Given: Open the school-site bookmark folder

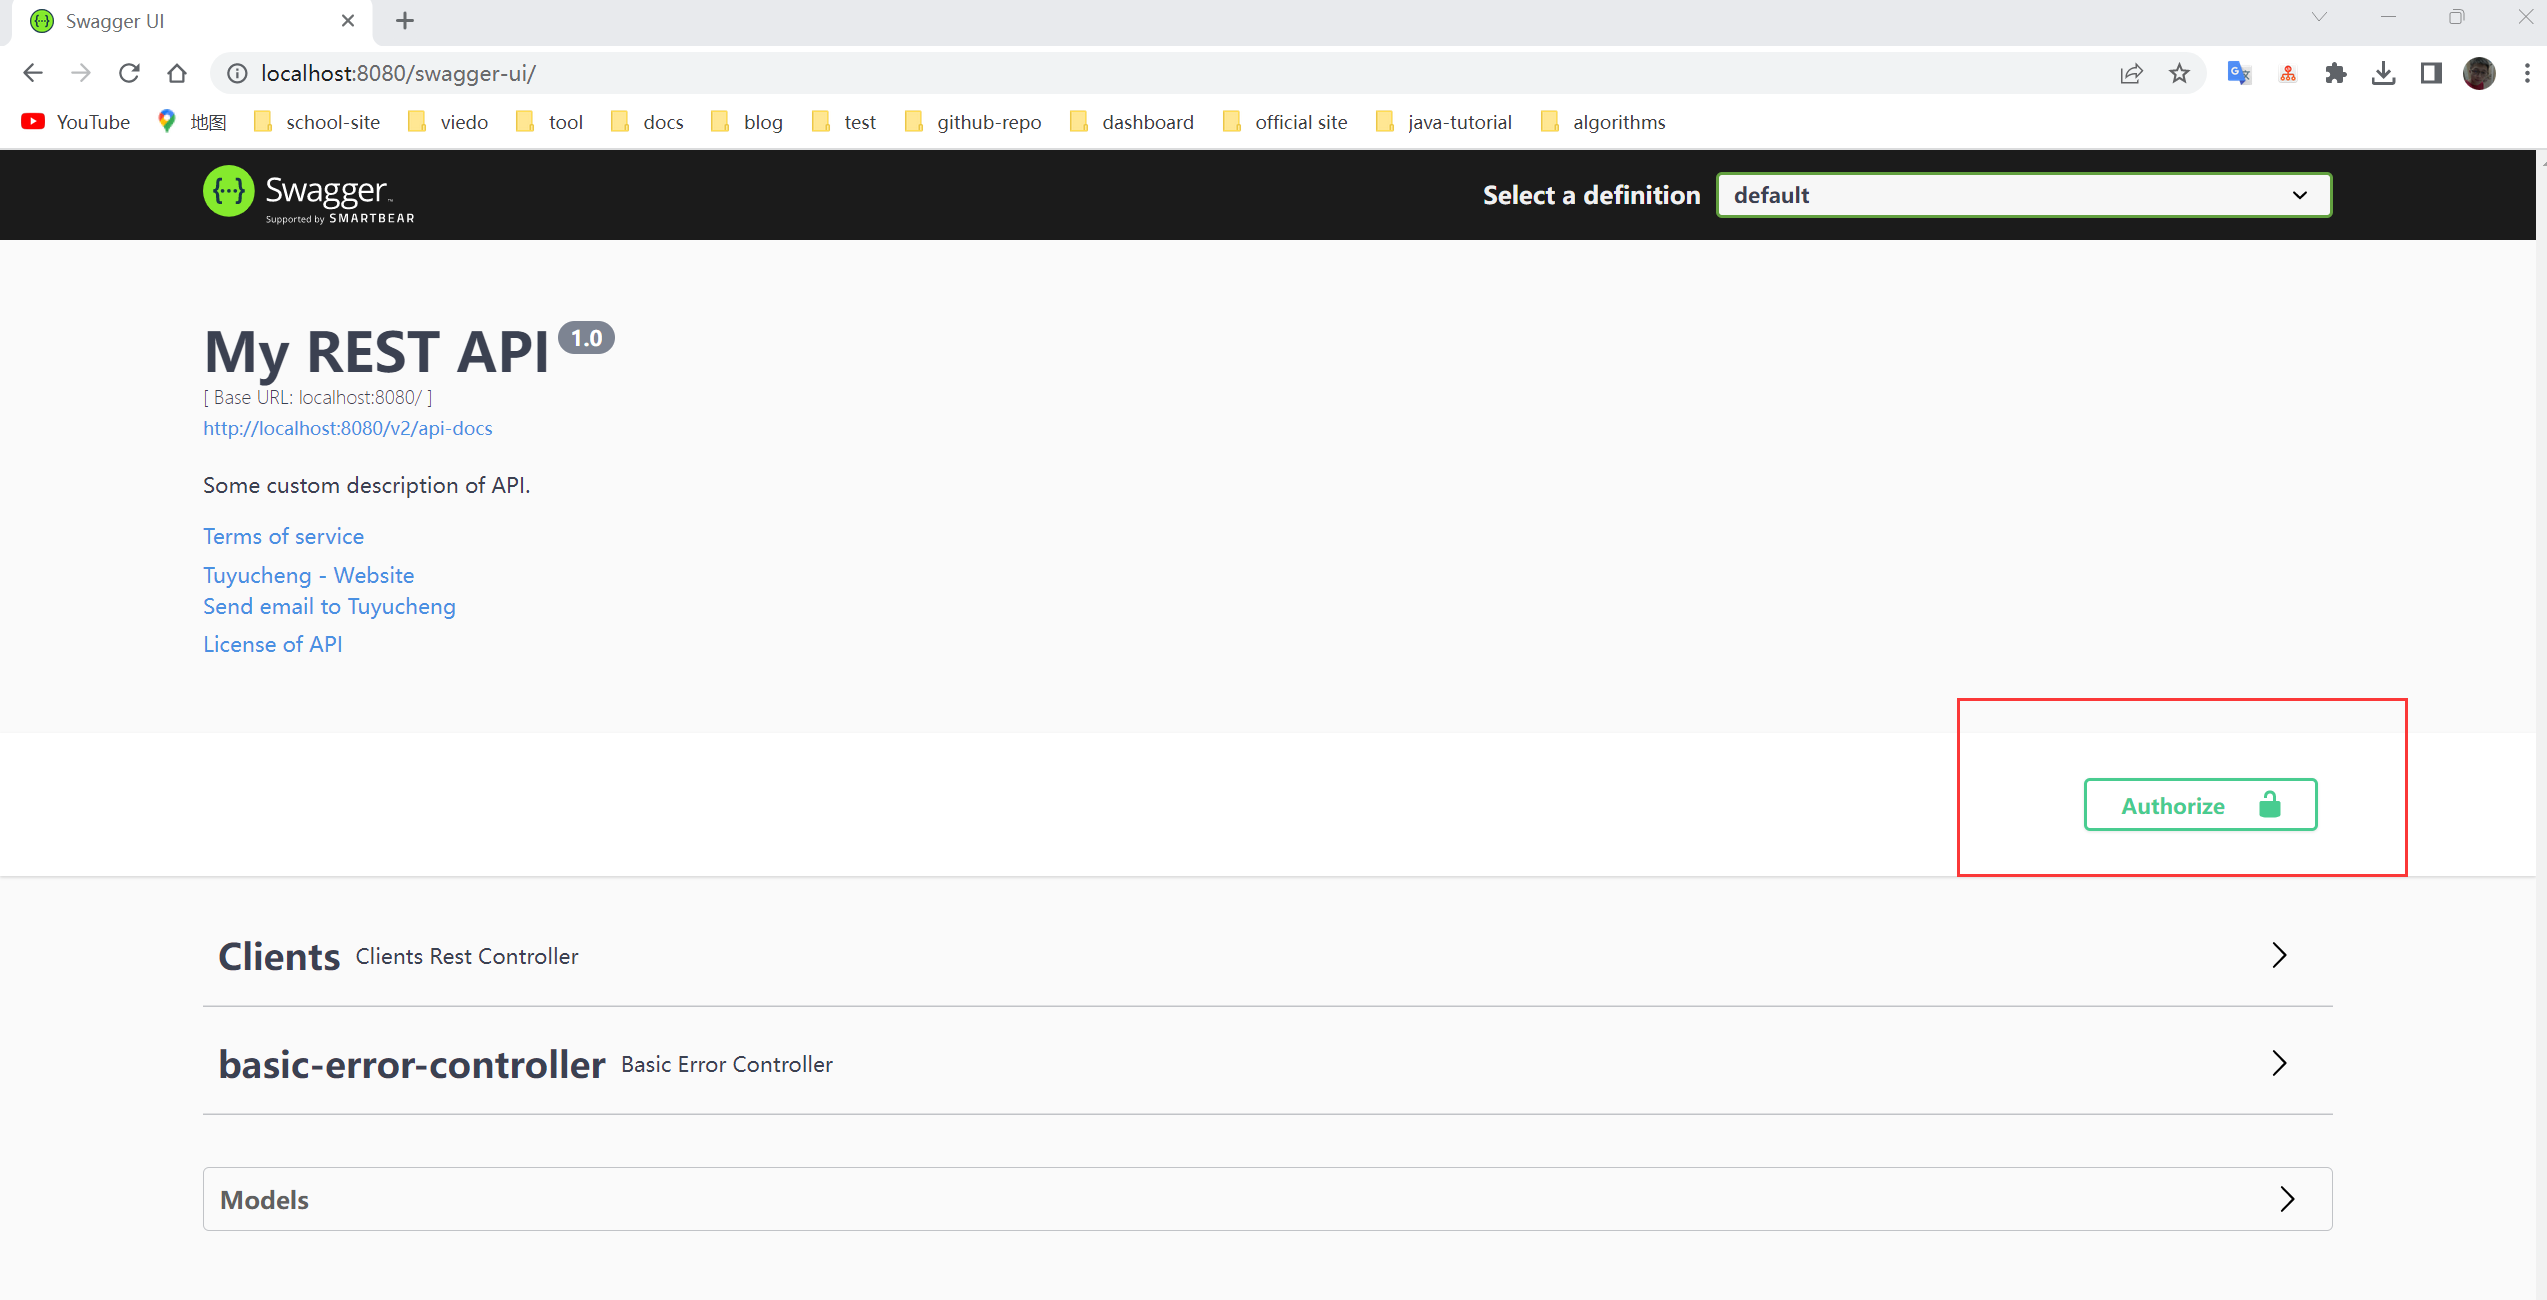Looking at the screenshot, I should (x=317, y=122).
